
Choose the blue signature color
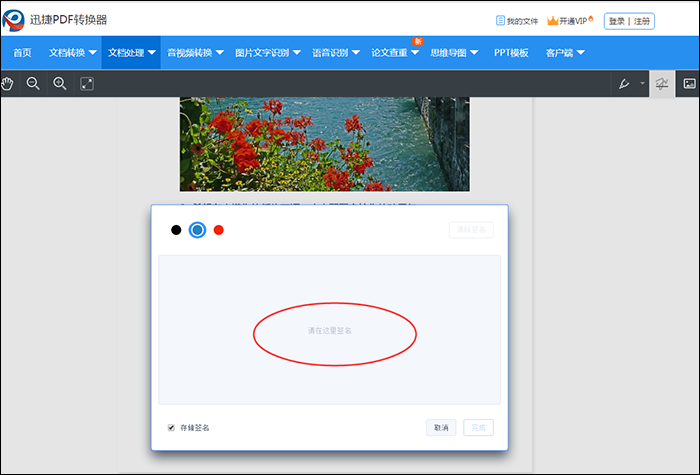[x=197, y=230]
